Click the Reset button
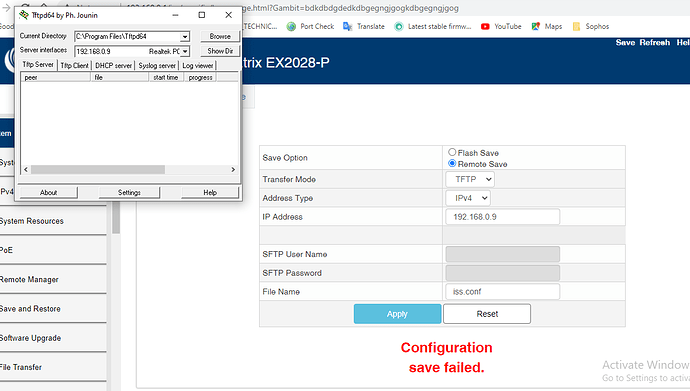This screenshot has height=391, width=690. (487, 314)
